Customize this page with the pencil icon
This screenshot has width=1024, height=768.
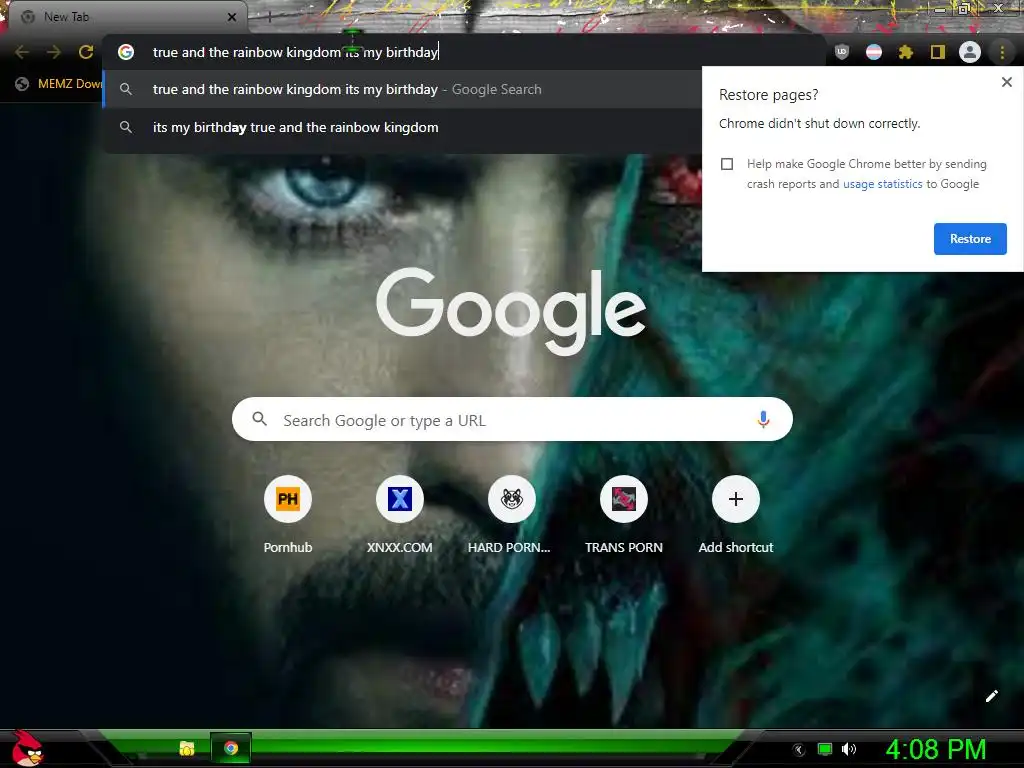pyautogui.click(x=991, y=696)
